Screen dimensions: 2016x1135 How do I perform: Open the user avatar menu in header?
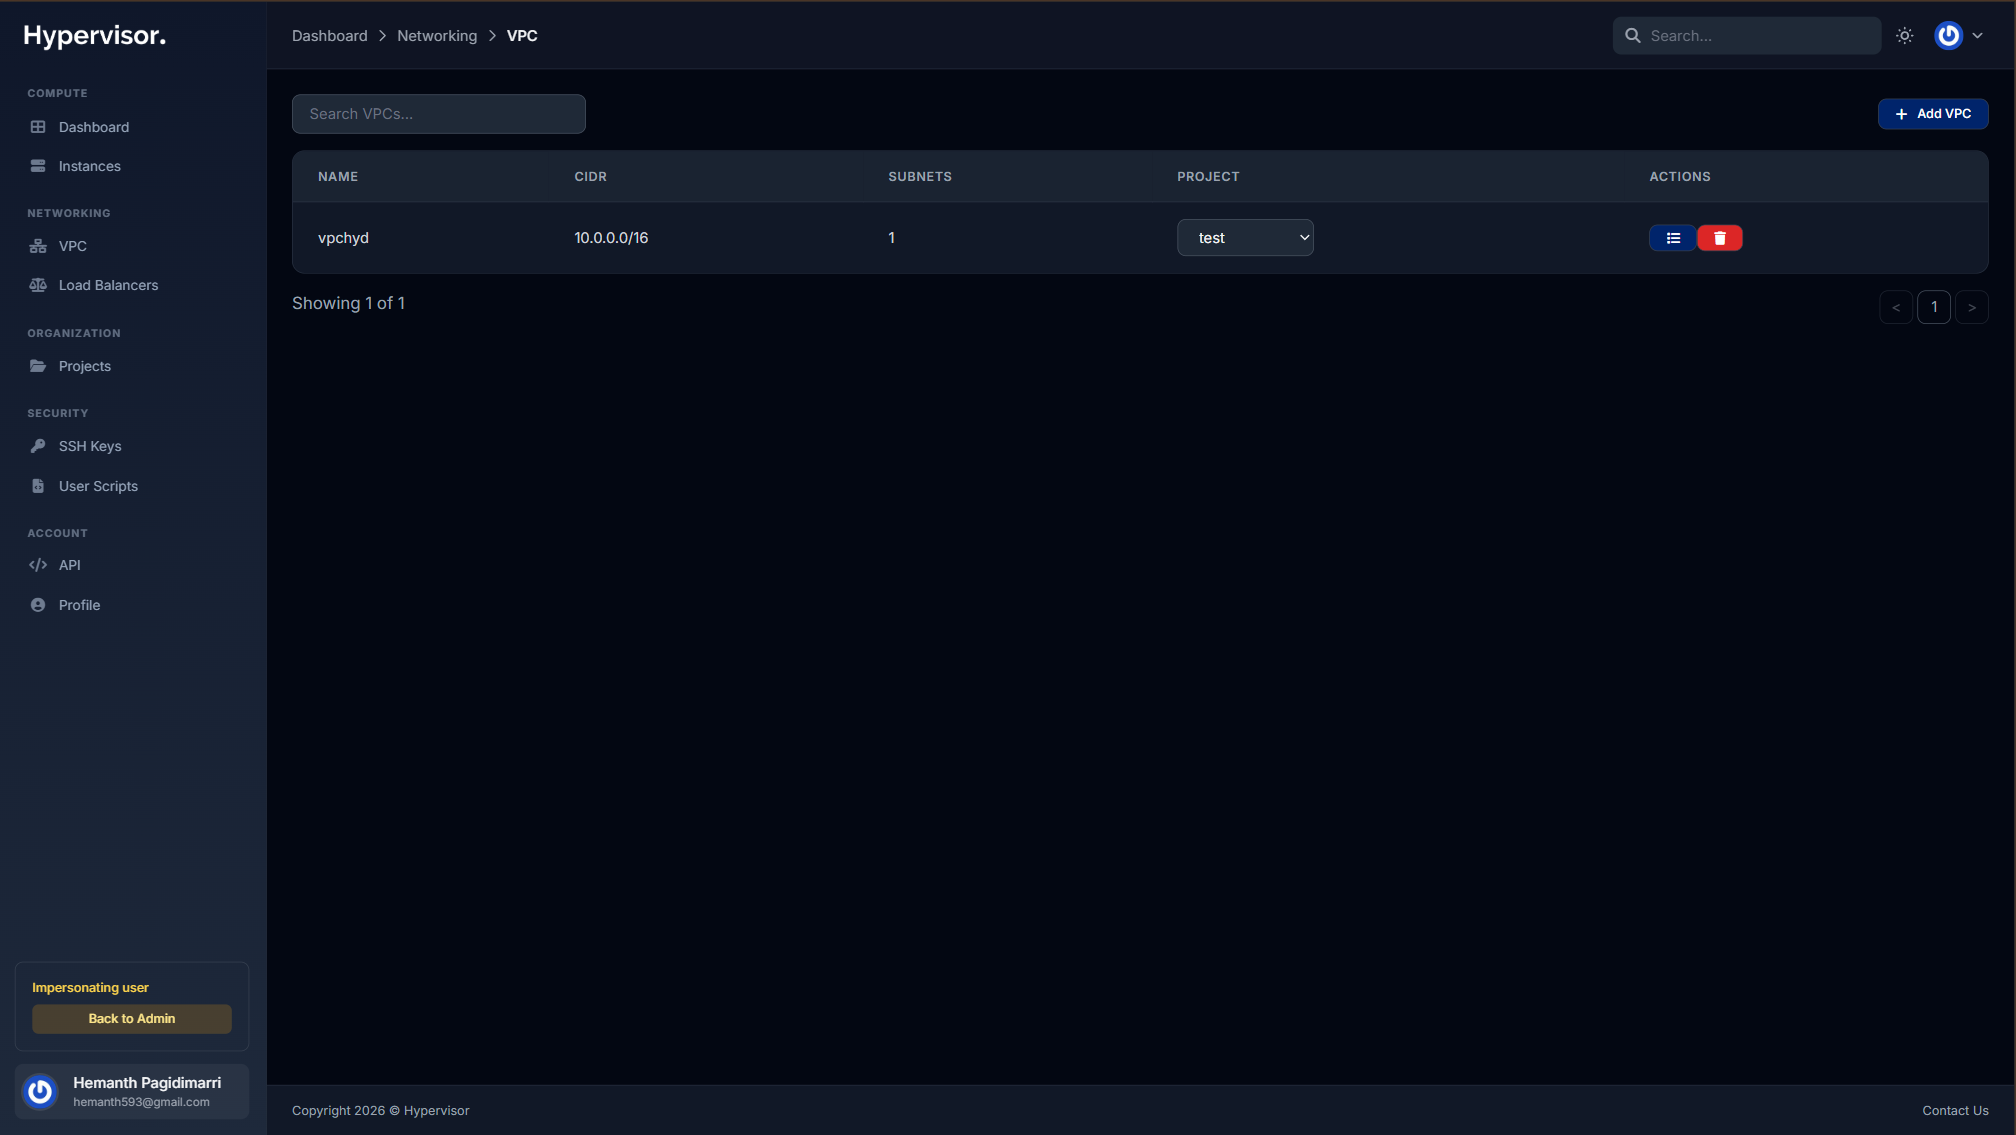[x=1958, y=36]
